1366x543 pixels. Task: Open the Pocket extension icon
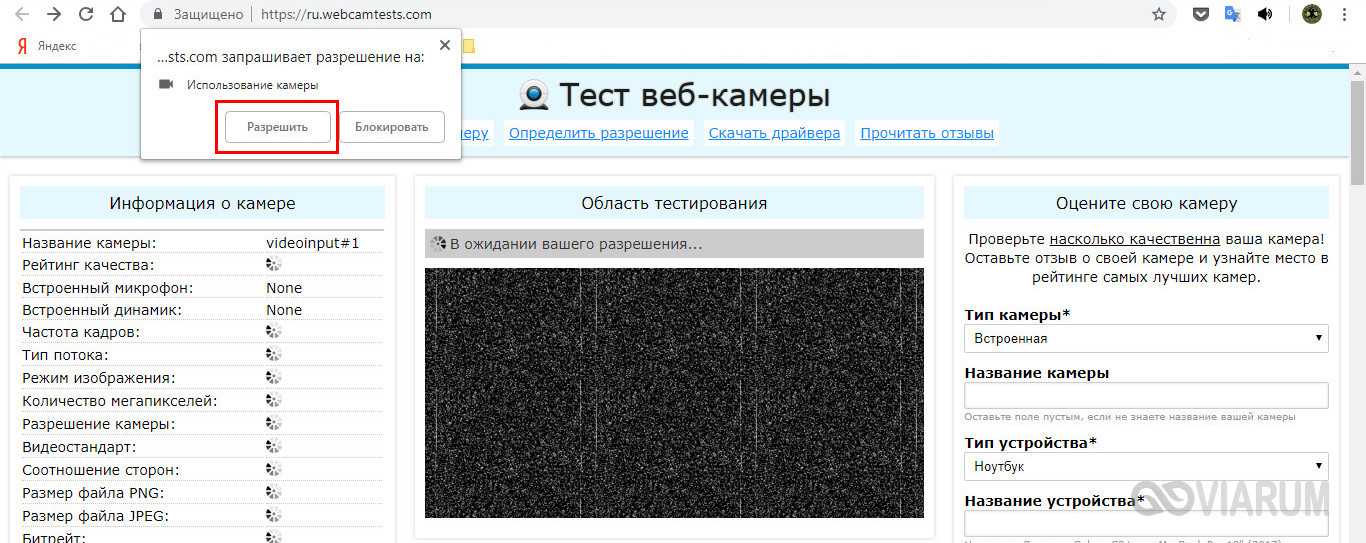(x=1201, y=14)
